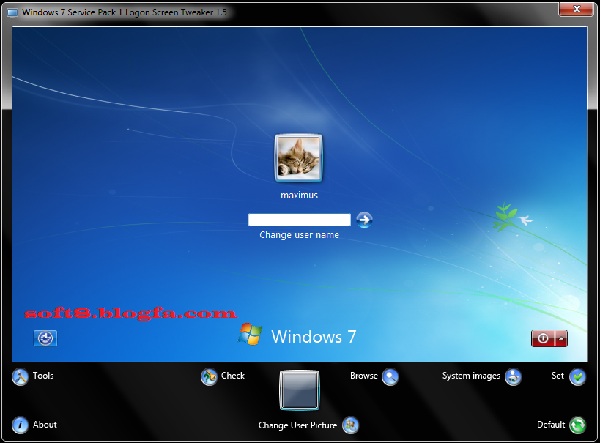
Task: Open the Tools menu icon
Action: tap(19, 377)
